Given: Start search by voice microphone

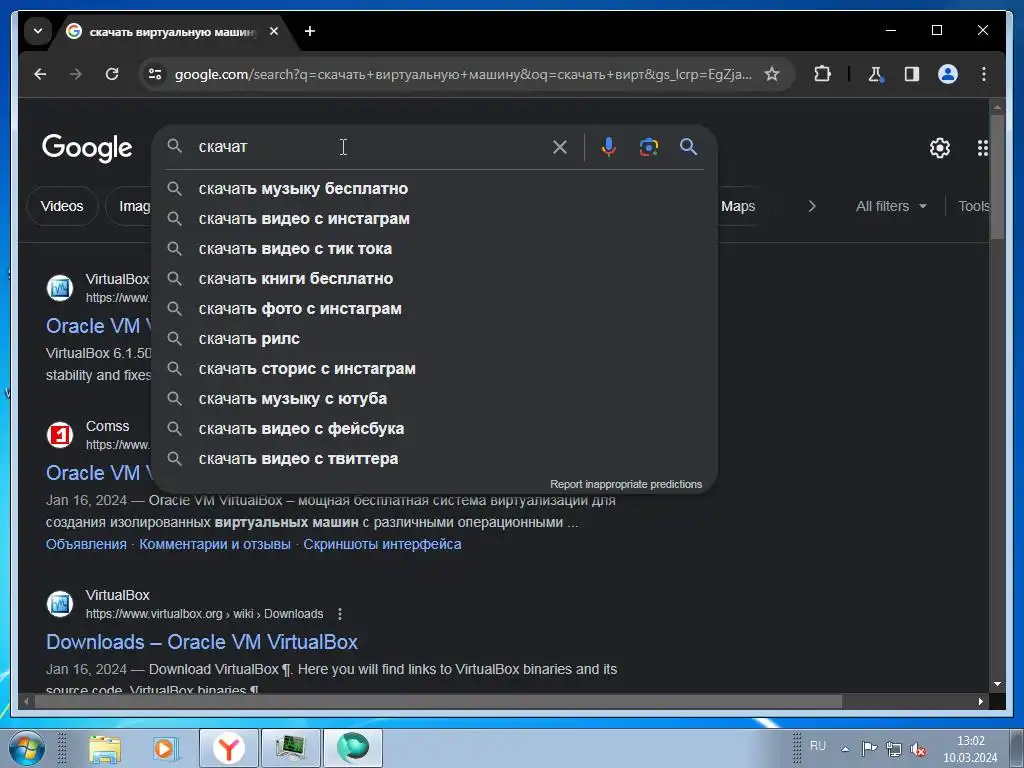Looking at the screenshot, I should pos(609,147).
